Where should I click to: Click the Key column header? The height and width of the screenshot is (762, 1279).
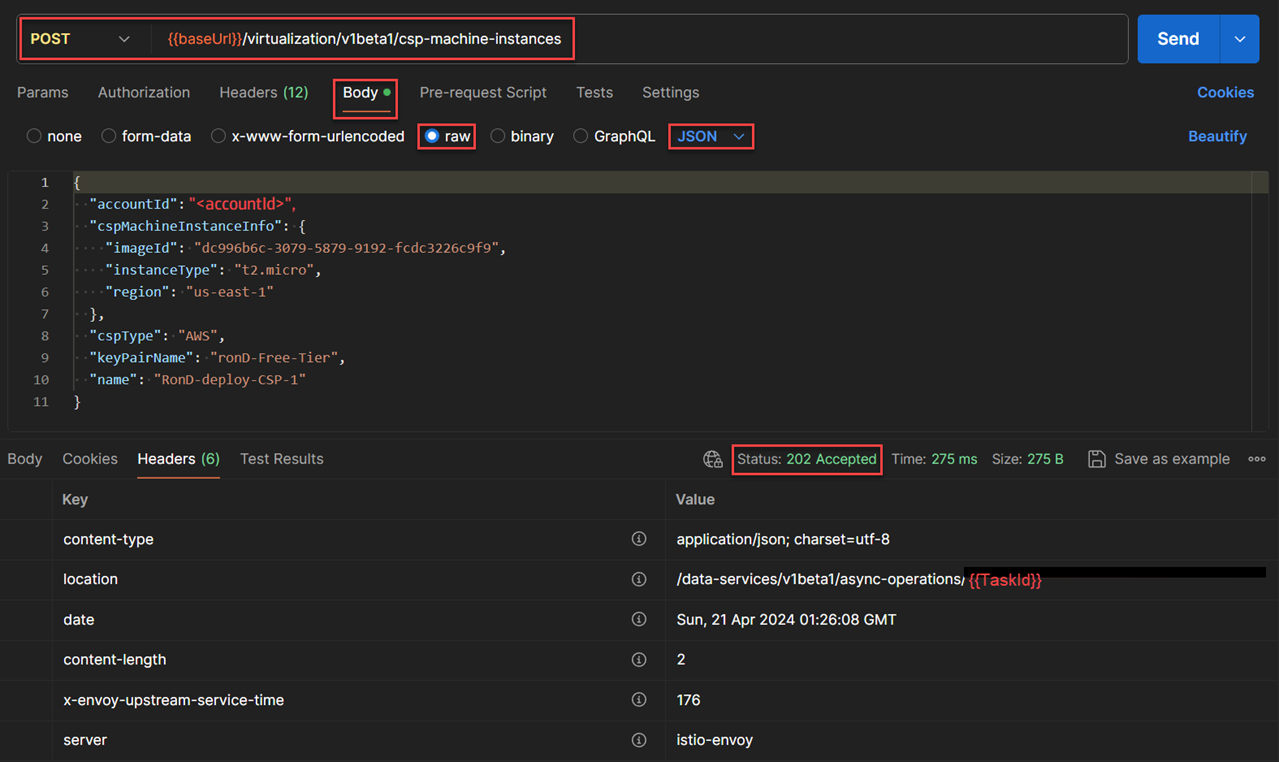75,499
